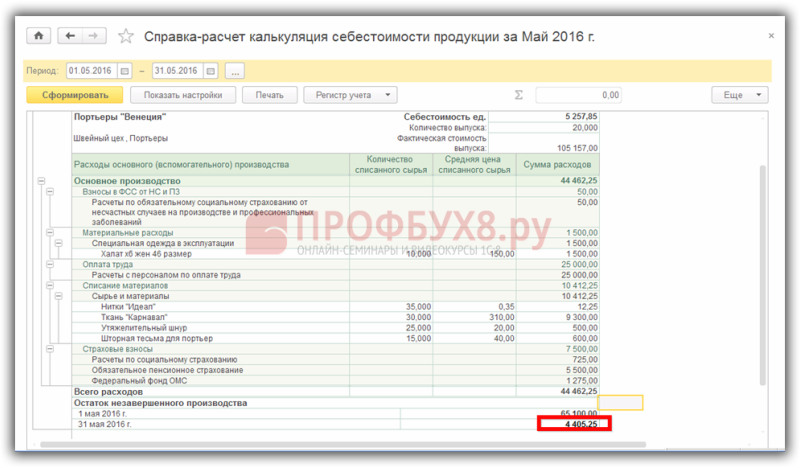Click Показать настройки button
Image resolution: width=800 pixels, height=468 pixels.
[x=183, y=95]
